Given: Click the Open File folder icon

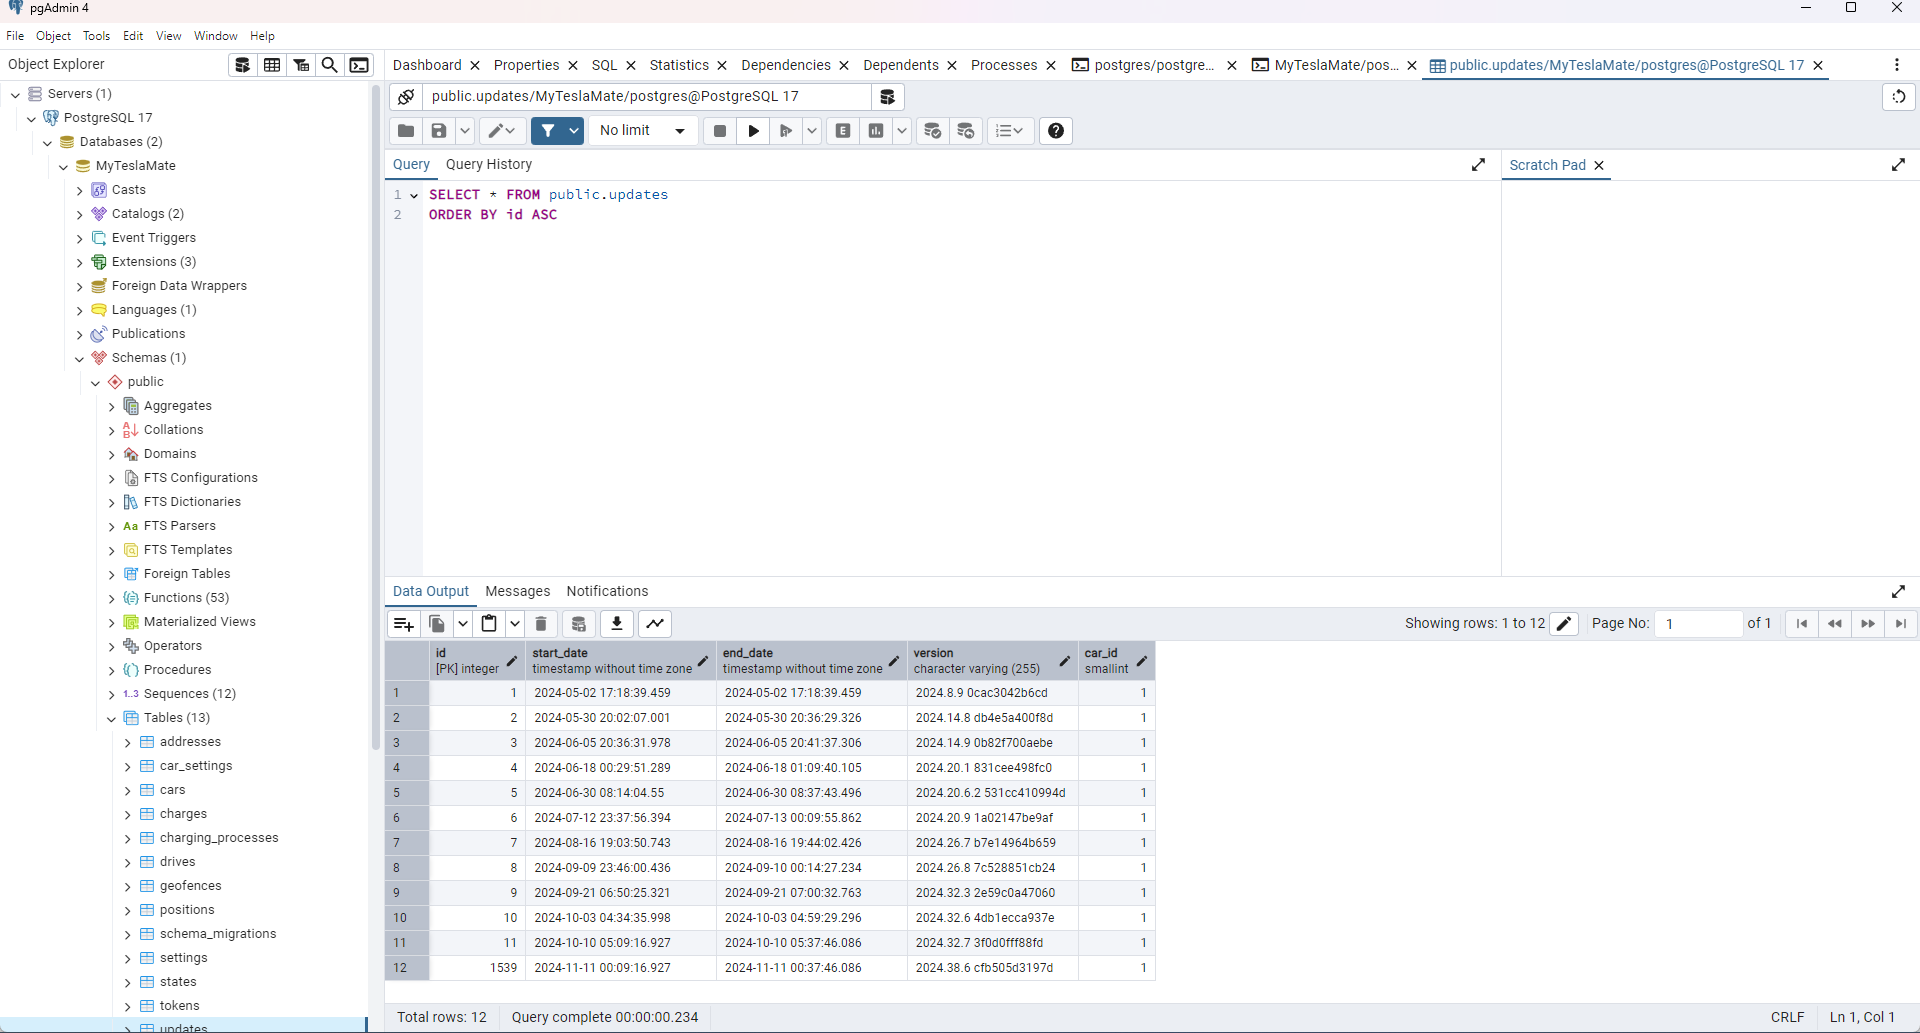Looking at the screenshot, I should [x=406, y=131].
